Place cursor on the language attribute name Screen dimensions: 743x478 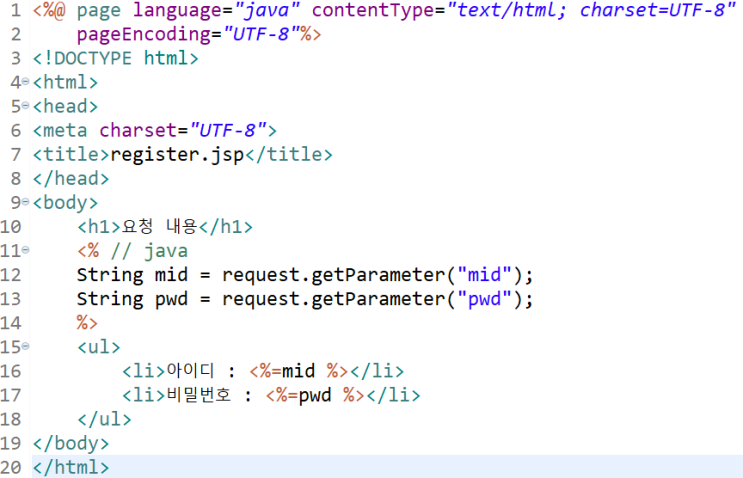177,11
